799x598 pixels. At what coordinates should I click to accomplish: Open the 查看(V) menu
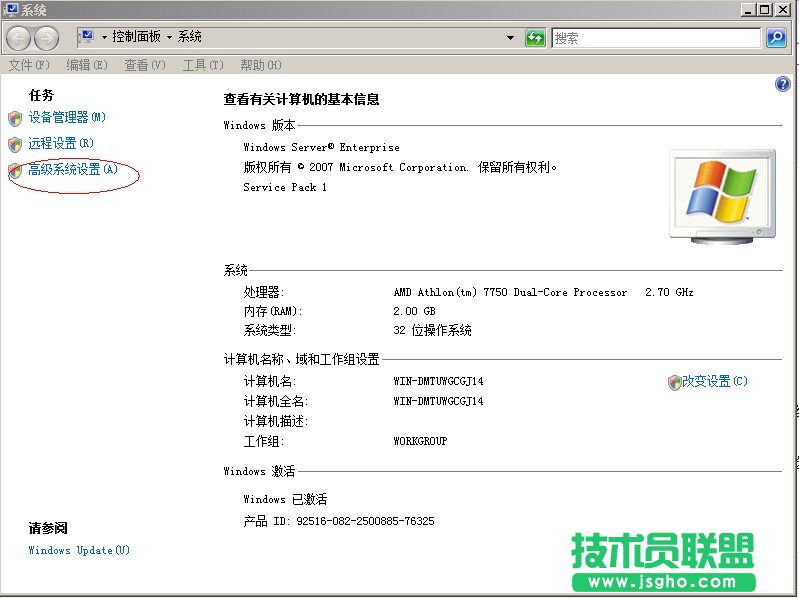(x=145, y=65)
